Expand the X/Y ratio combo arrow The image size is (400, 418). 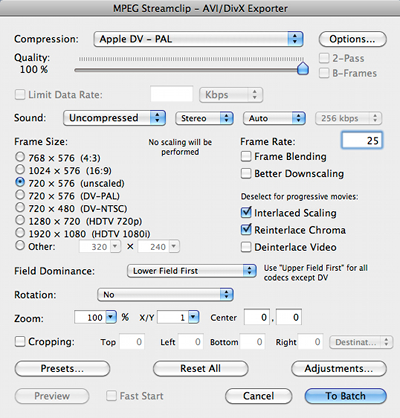194,317
